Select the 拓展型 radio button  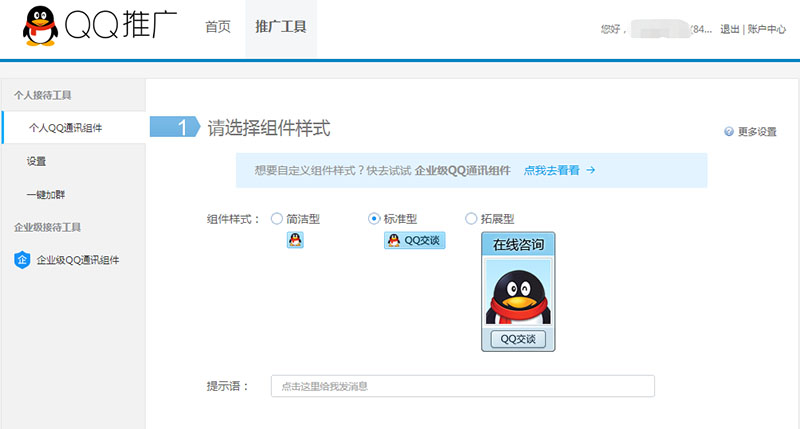click(x=472, y=219)
